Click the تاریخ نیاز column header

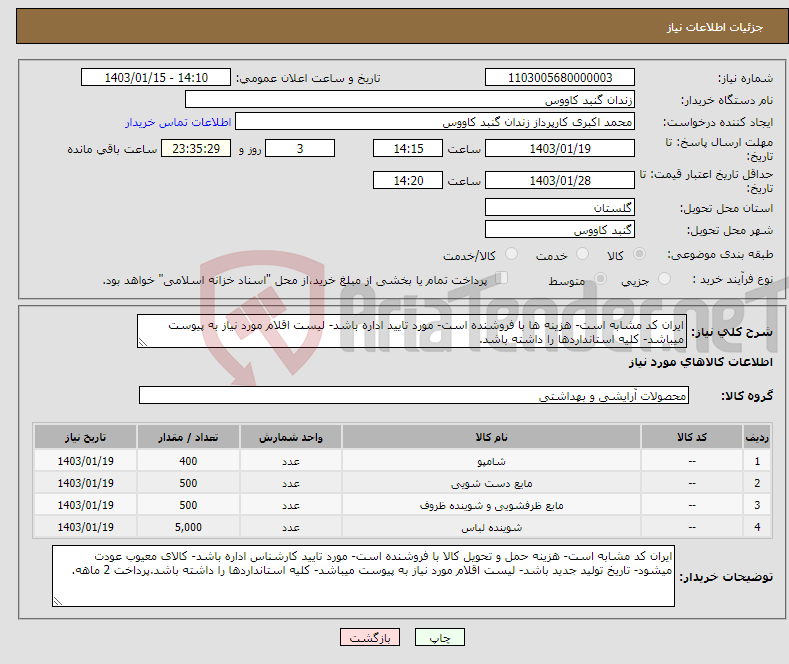coord(86,437)
